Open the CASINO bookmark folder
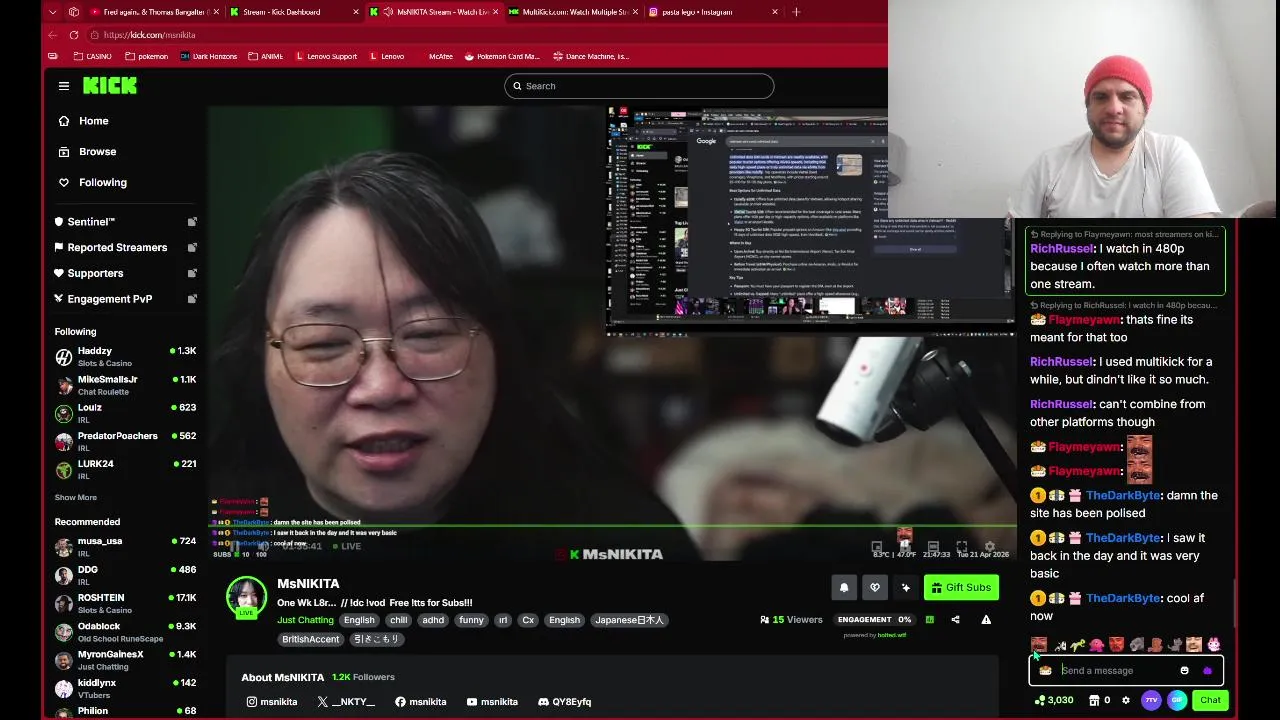 point(92,57)
